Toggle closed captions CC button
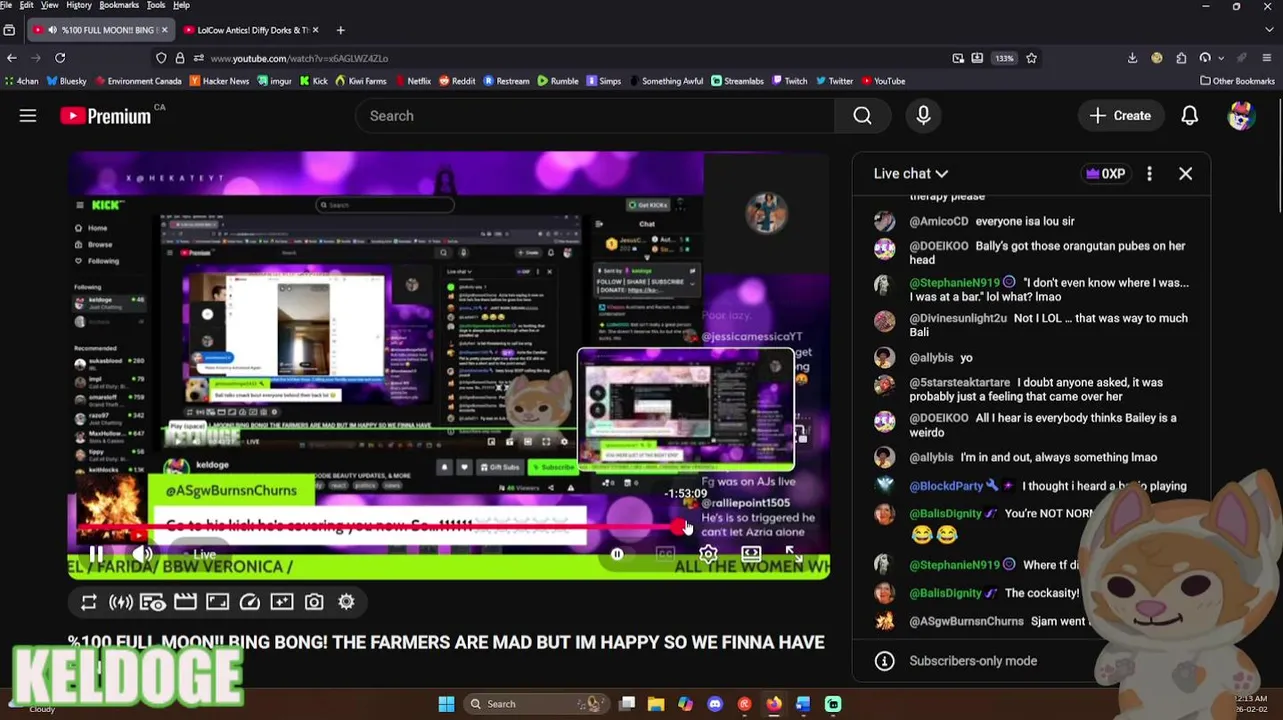 pyautogui.click(x=665, y=554)
